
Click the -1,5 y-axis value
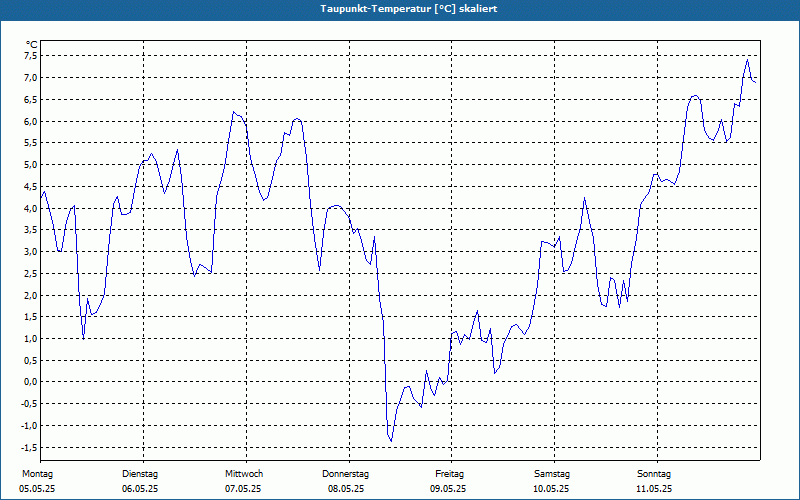coord(29,447)
